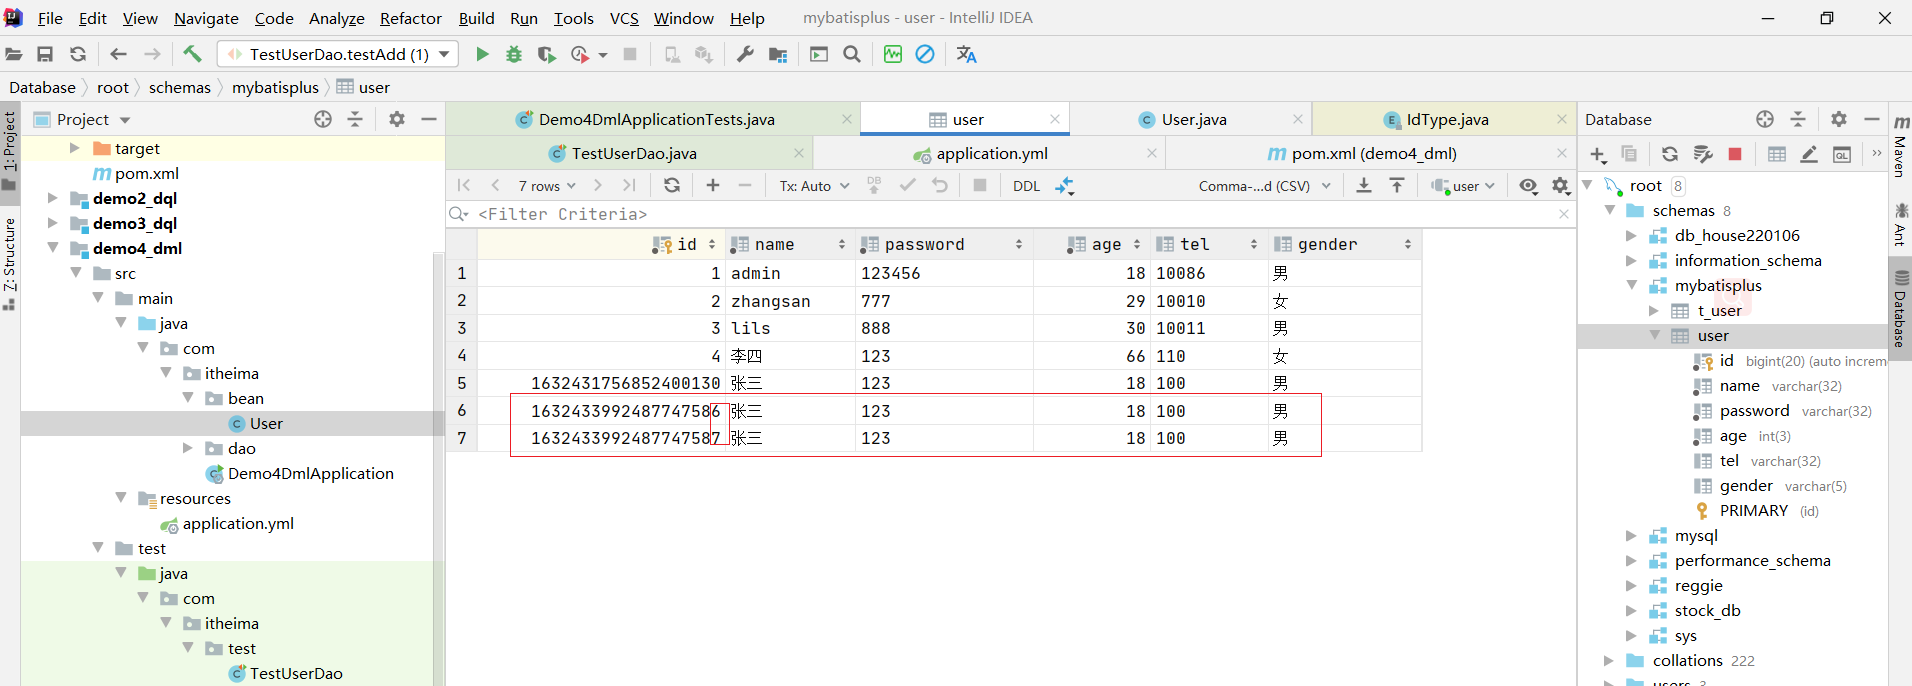Open grid settings gear in table toolbar
The image size is (1912, 686).
1561,185
